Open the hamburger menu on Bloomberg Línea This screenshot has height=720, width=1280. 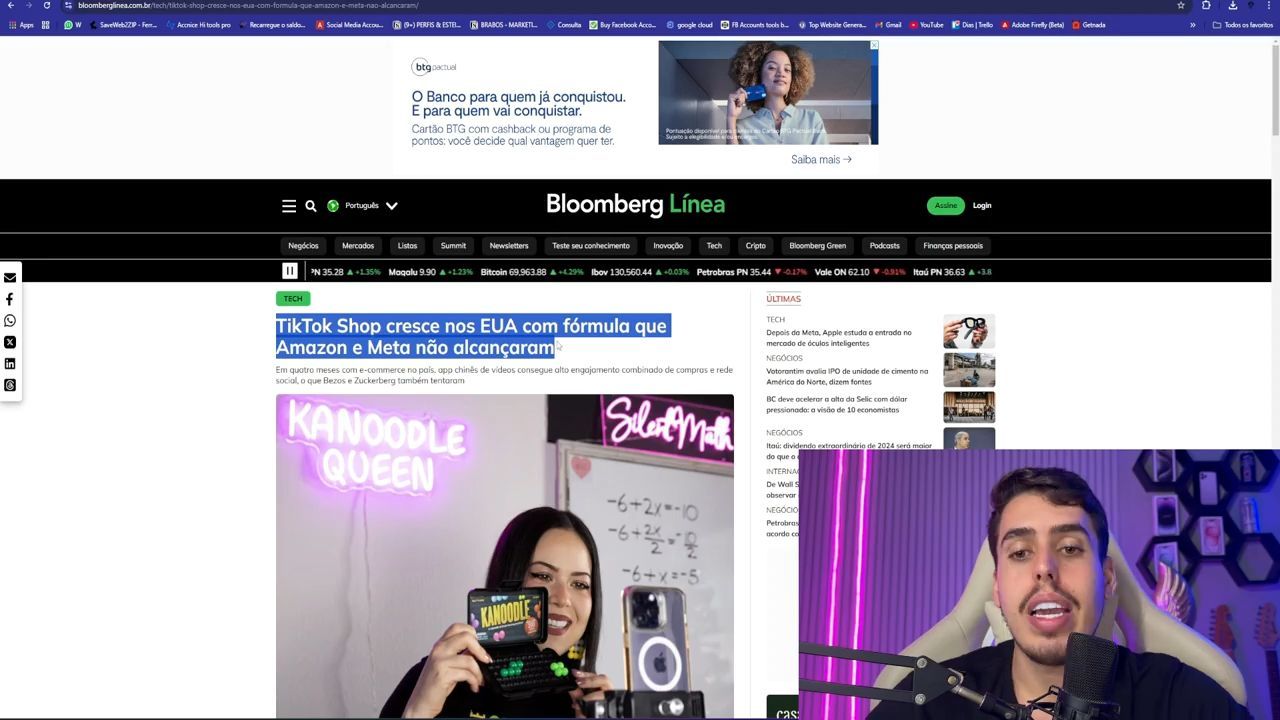289,206
